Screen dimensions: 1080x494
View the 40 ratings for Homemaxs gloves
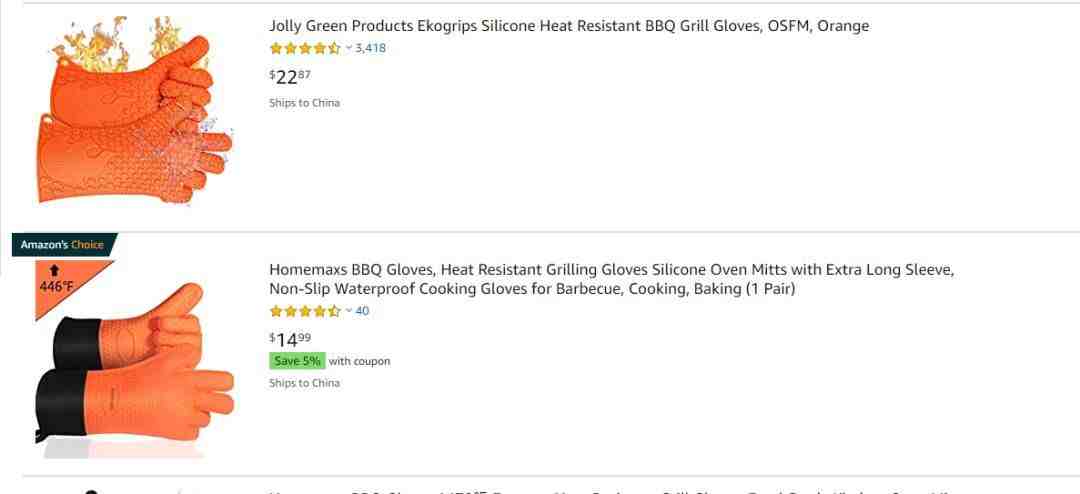pyautogui.click(x=362, y=311)
